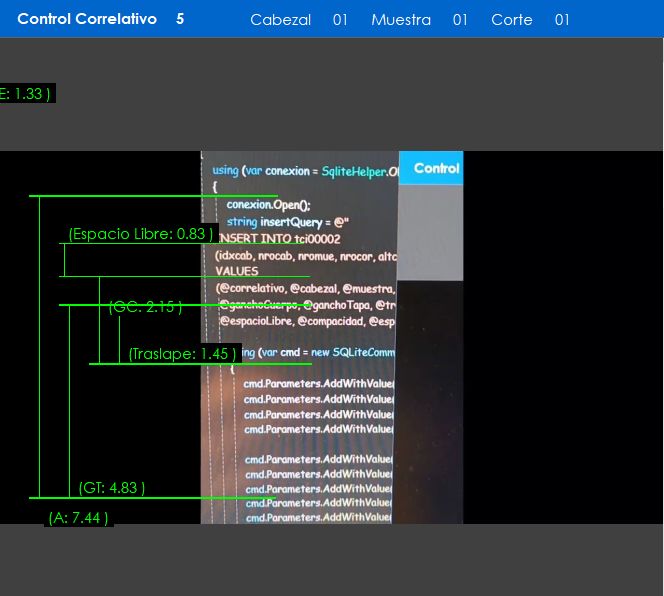Click the blue Control header inside the image
Screen dimensions: 664x596
click(431, 168)
